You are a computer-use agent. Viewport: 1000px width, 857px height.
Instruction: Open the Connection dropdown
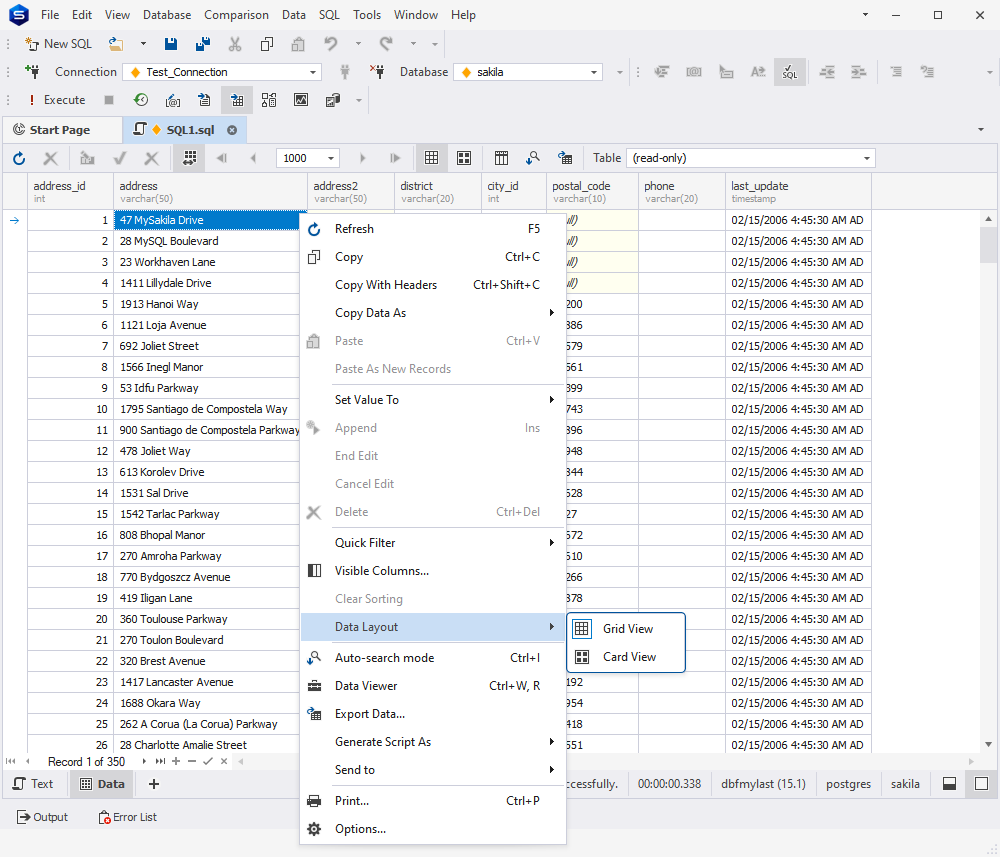coord(314,72)
